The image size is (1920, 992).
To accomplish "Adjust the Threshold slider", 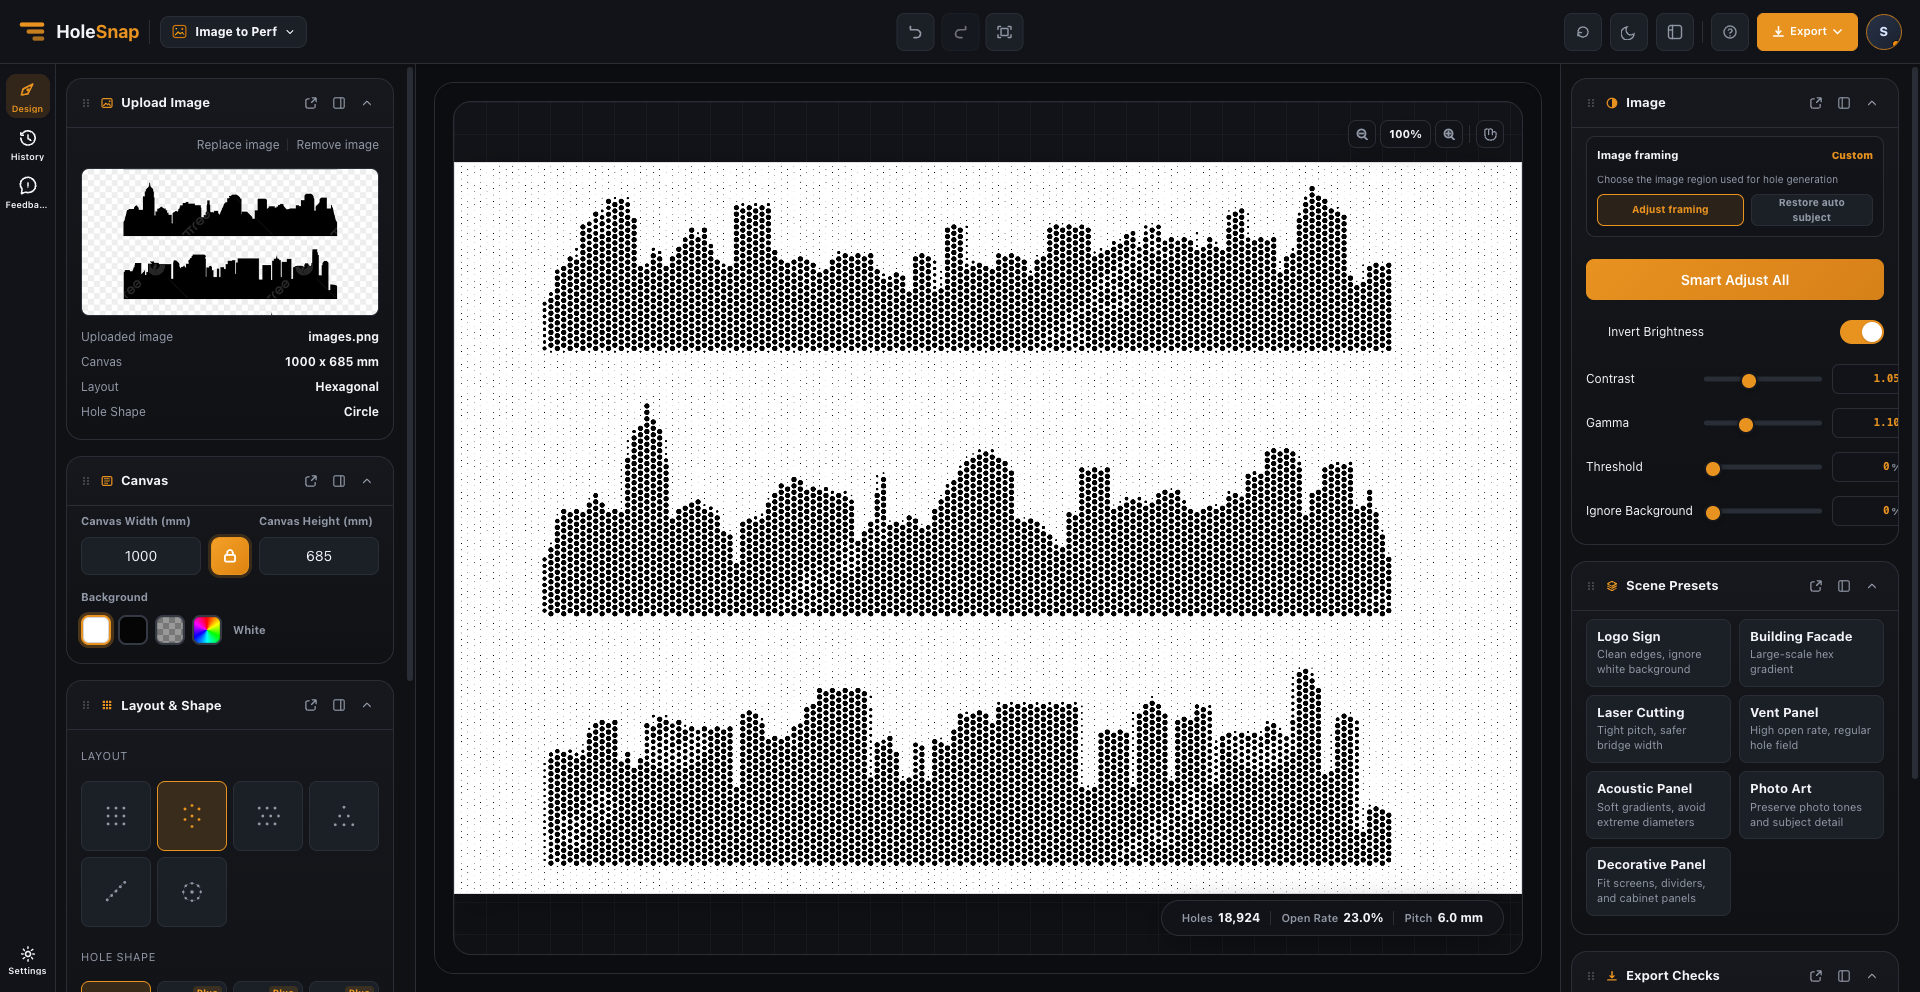I will pyautogui.click(x=1762, y=468).
